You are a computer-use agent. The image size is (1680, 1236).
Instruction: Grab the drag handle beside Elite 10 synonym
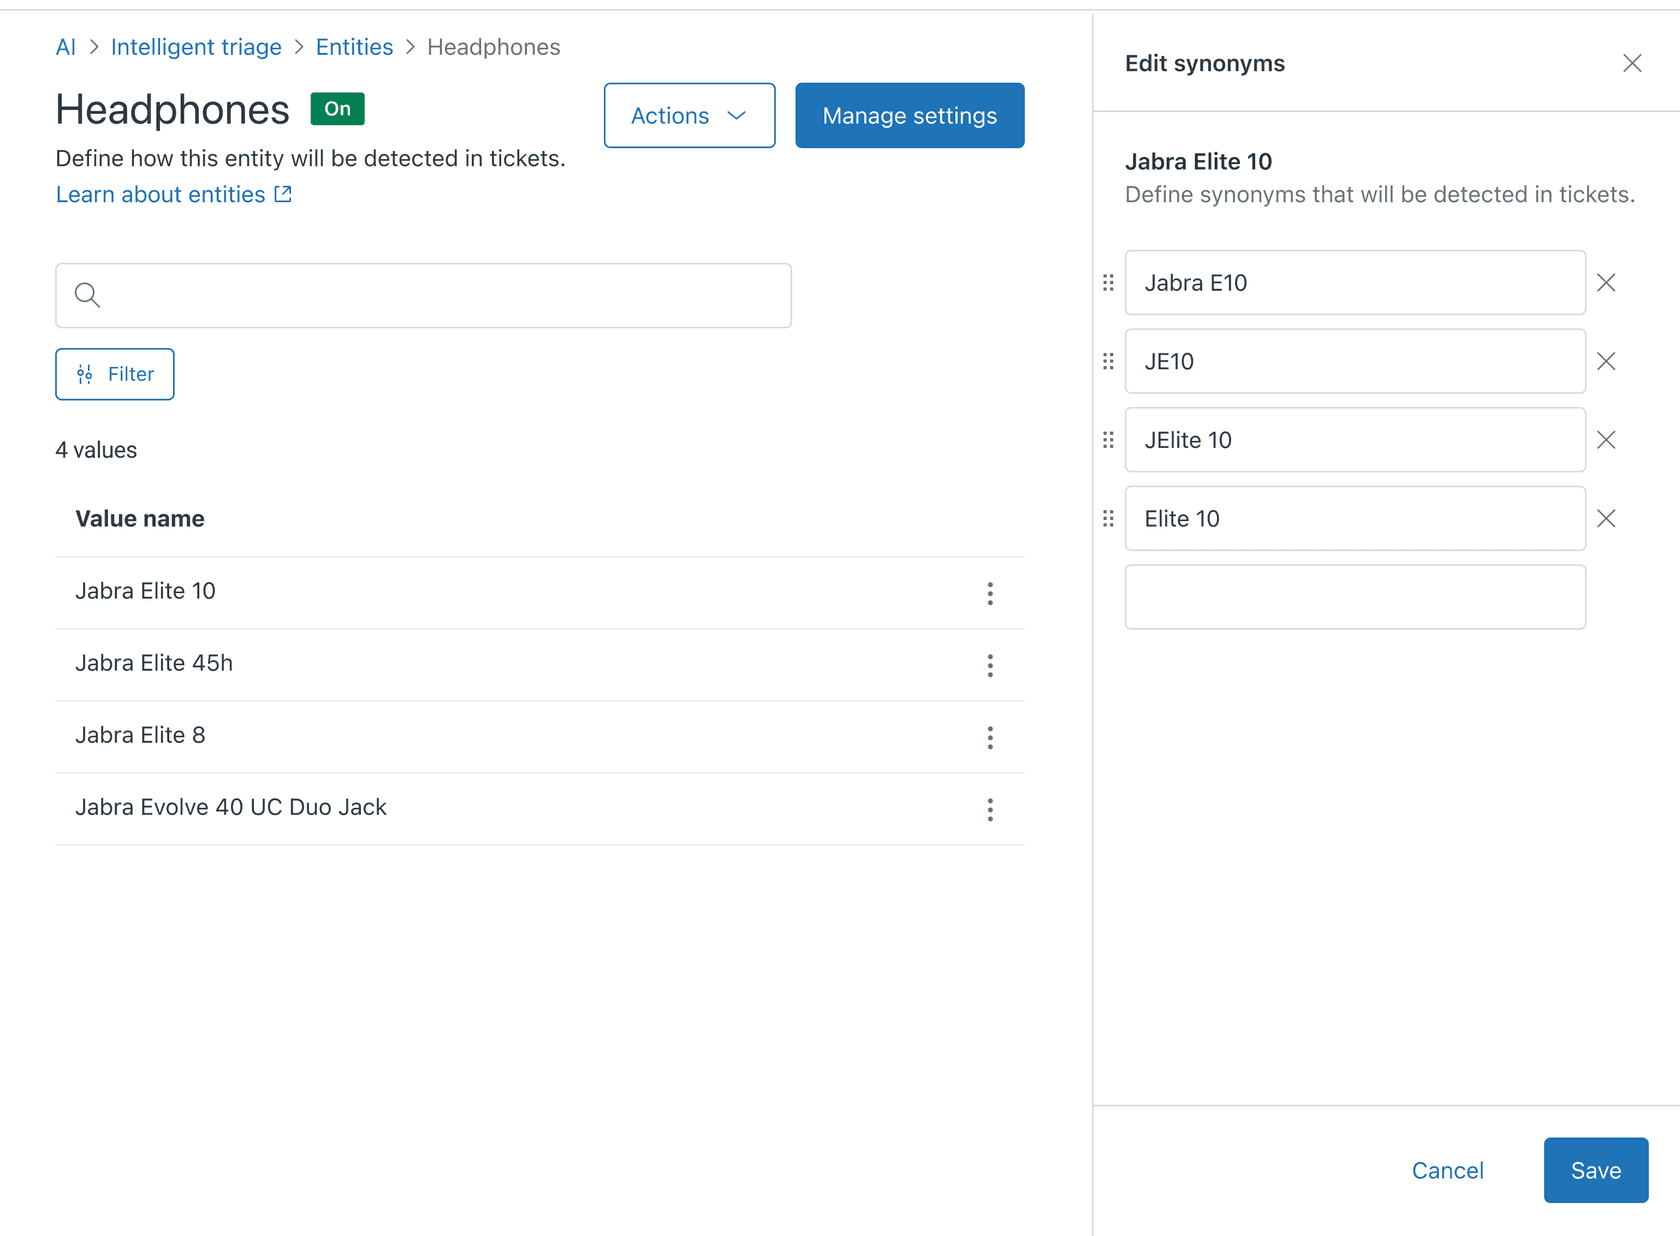pyautogui.click(x=1107, y=519)
